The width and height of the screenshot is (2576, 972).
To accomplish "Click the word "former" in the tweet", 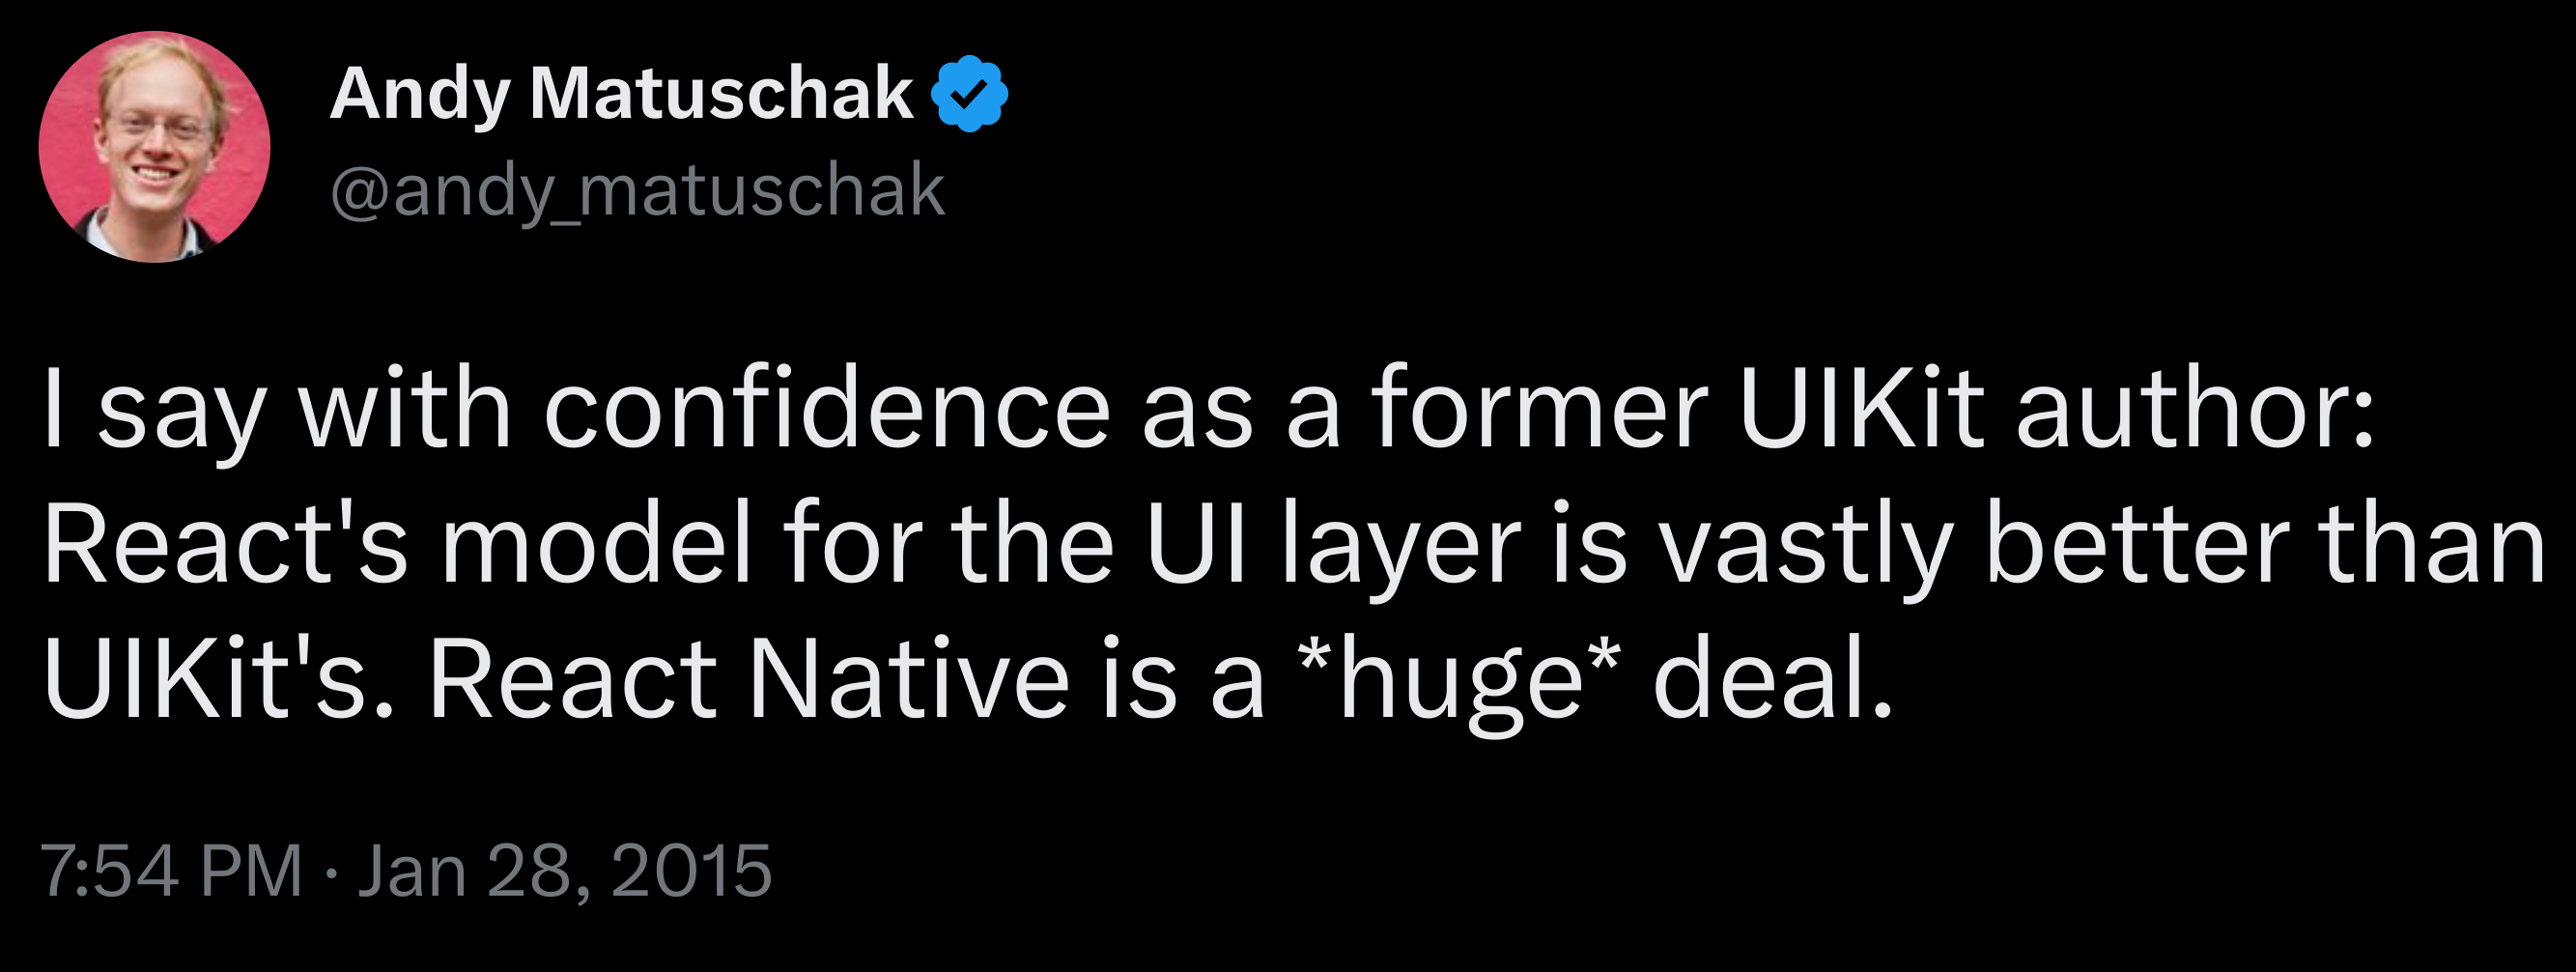I will coord(1539,411).
